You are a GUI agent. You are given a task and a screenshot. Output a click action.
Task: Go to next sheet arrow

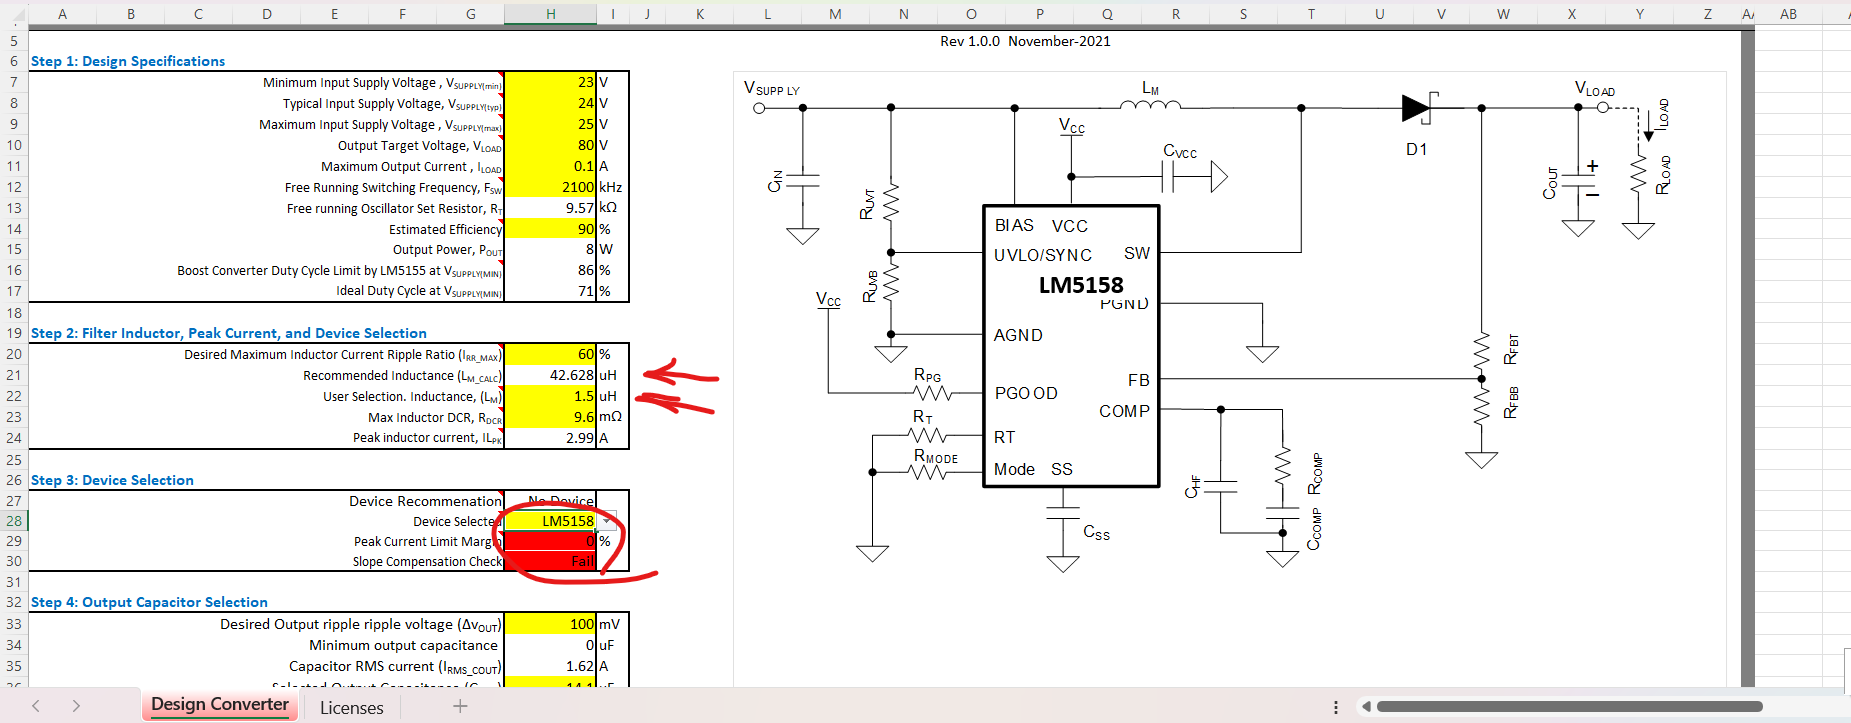(x=76, y=706)
